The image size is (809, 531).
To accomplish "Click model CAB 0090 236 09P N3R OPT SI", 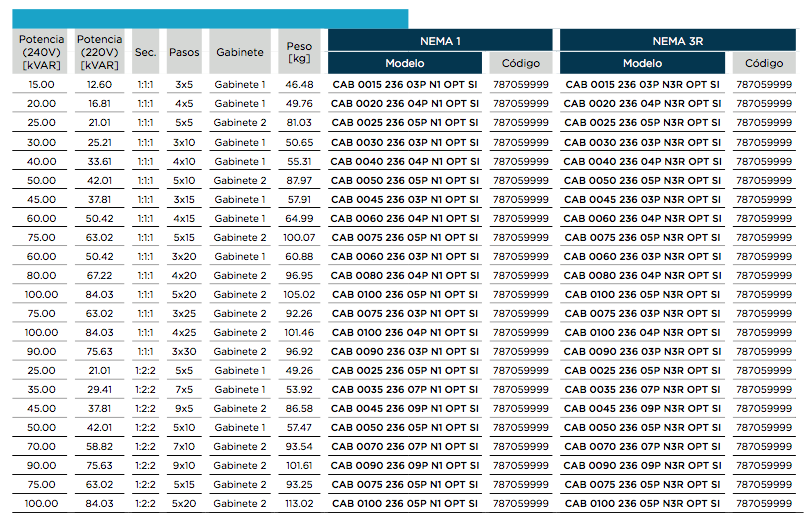I will (642, 465).
